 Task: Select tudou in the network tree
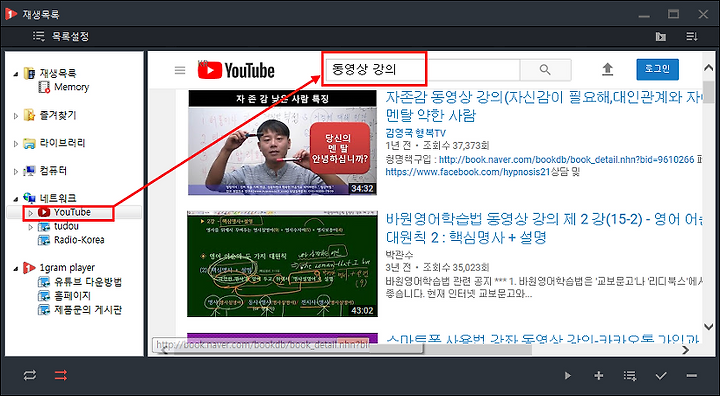tap(66, 226)
